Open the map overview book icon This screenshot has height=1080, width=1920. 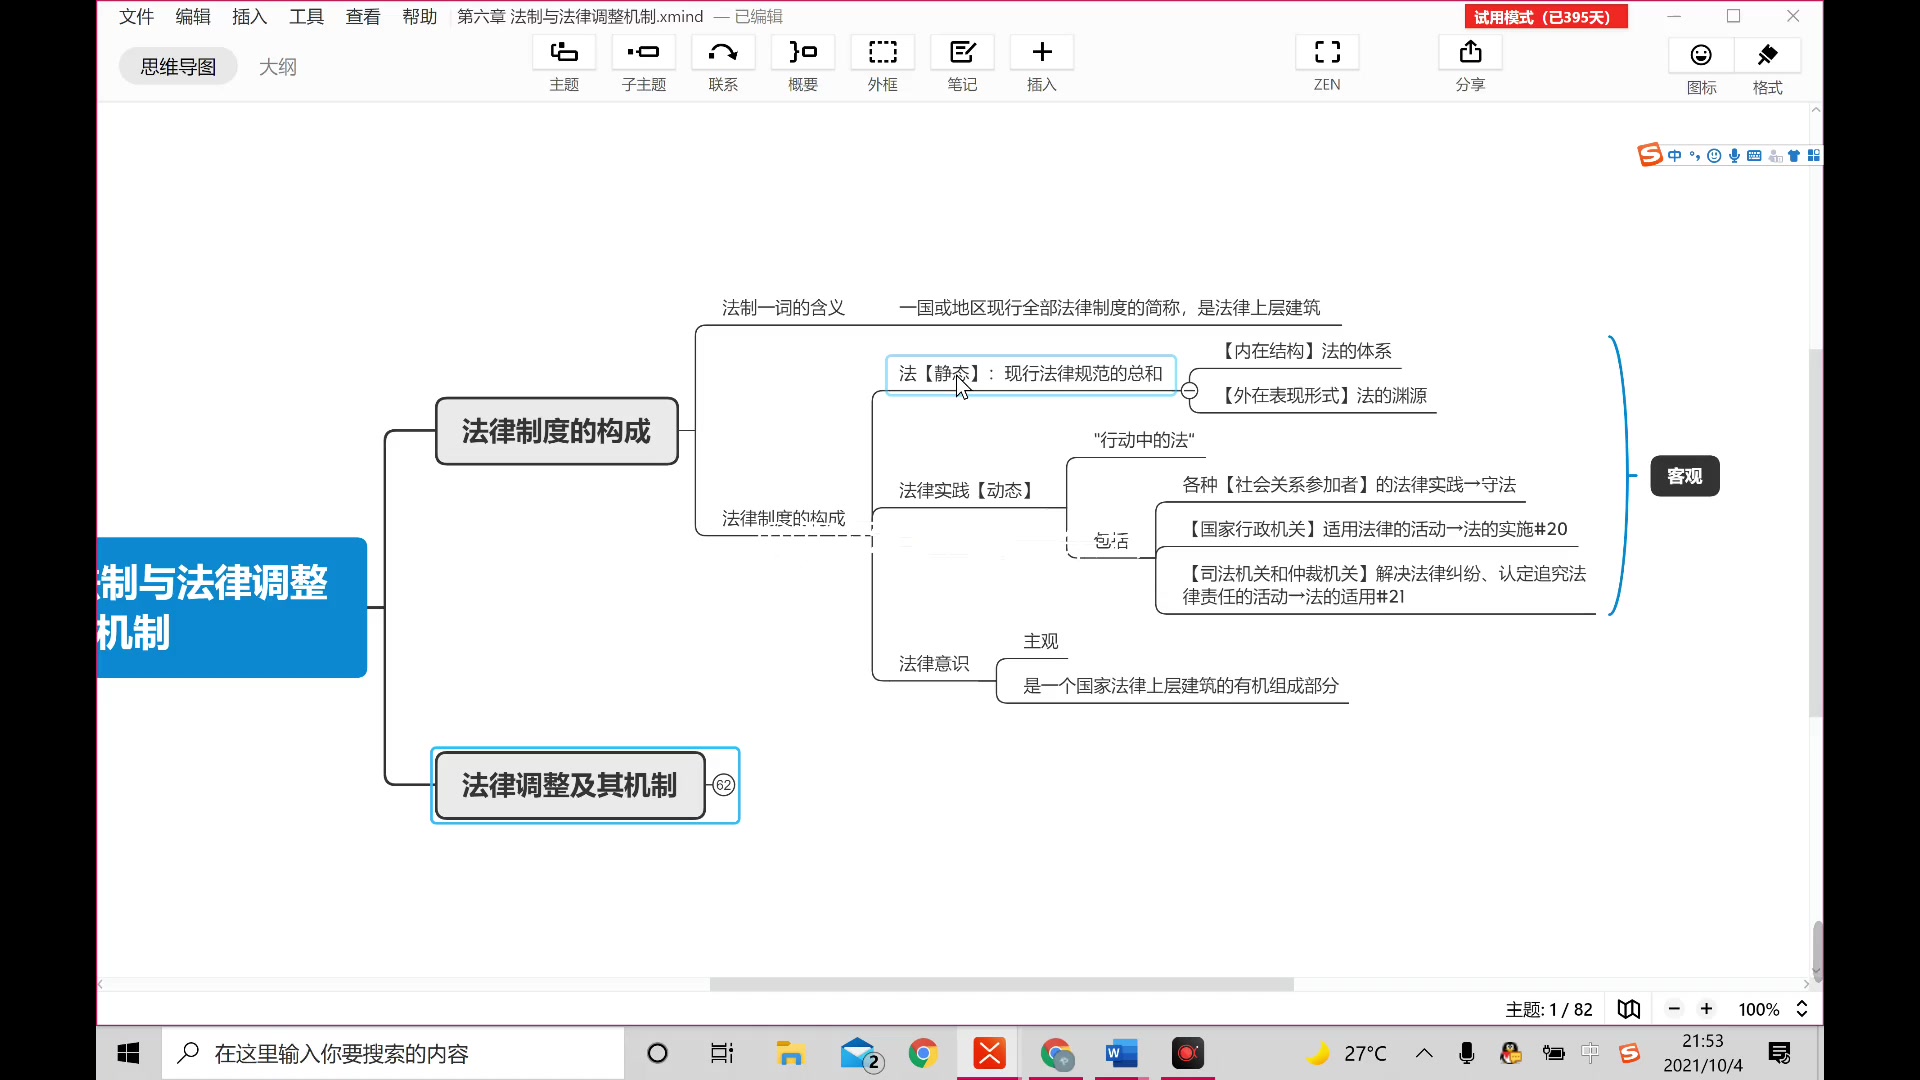tap(1629, 1009)
